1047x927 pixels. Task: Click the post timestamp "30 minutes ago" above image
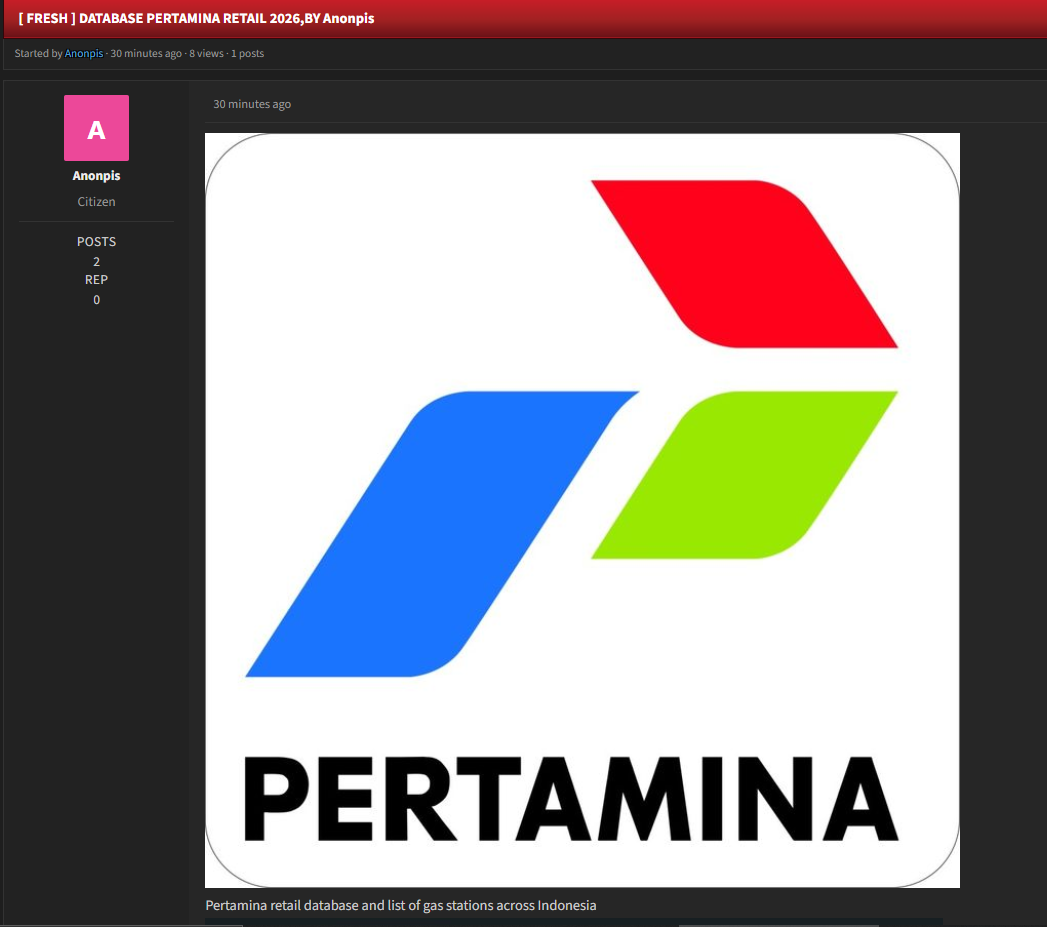(252, 104)
